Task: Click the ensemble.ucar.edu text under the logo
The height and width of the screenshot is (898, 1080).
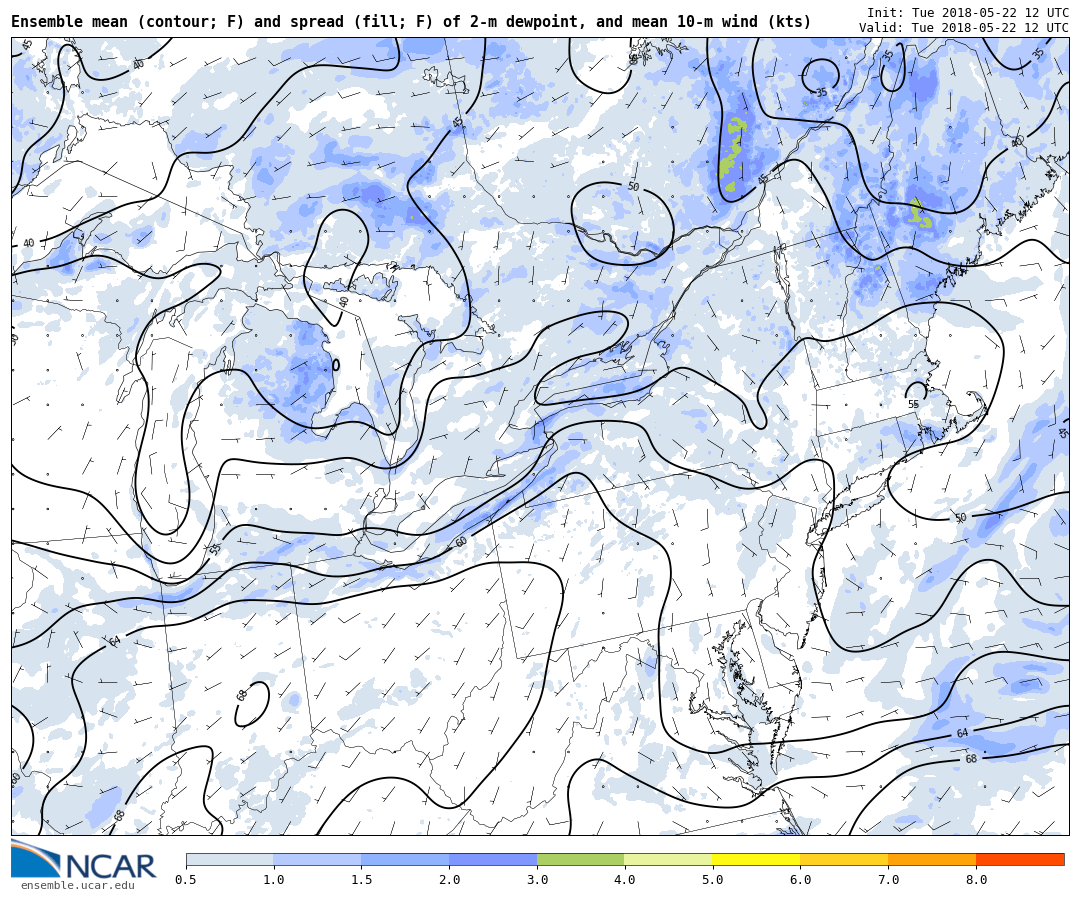Action: pyautogui.click(x=77, y=886)
